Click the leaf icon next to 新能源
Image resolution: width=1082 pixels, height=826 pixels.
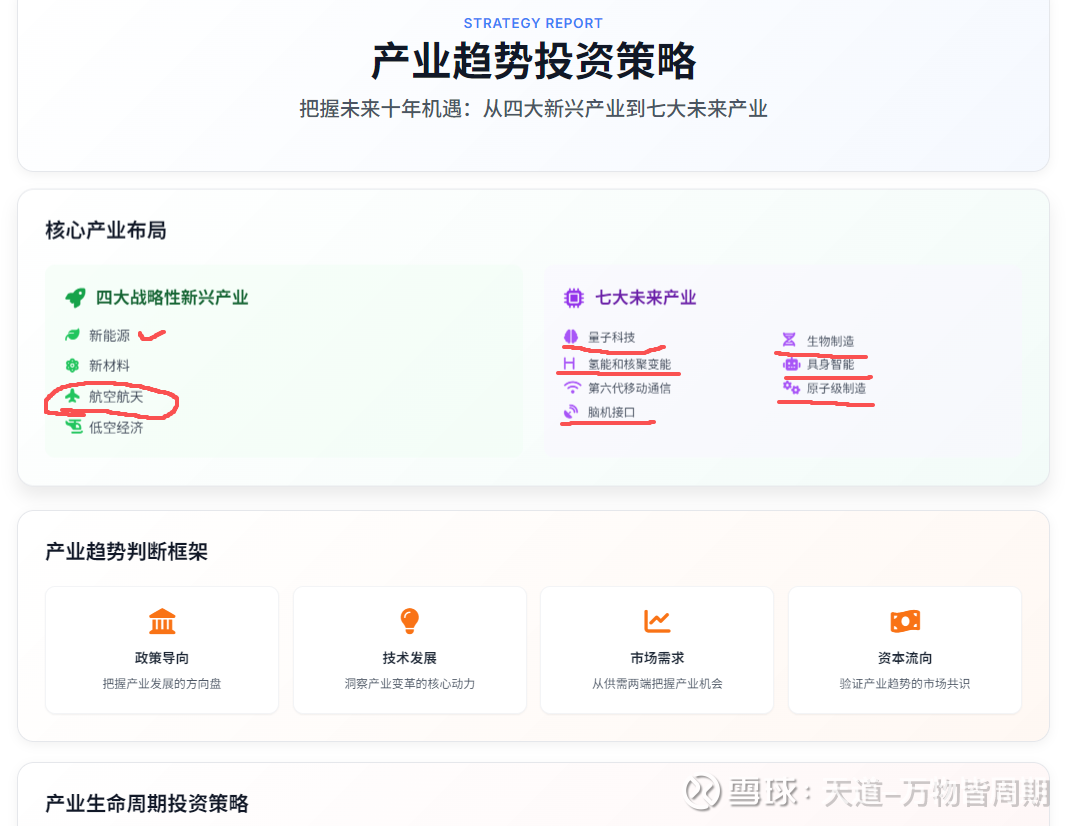point(72,335)
